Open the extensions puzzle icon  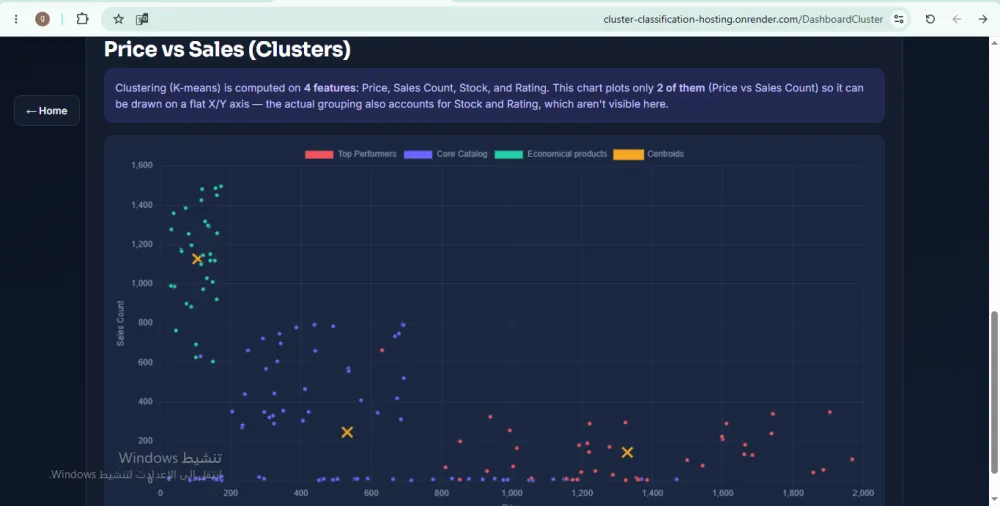(x=82, y=19)
